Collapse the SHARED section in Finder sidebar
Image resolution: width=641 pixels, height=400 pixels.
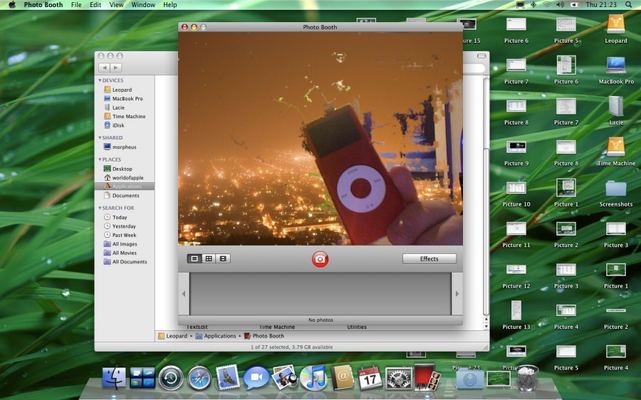pos(100,138)
